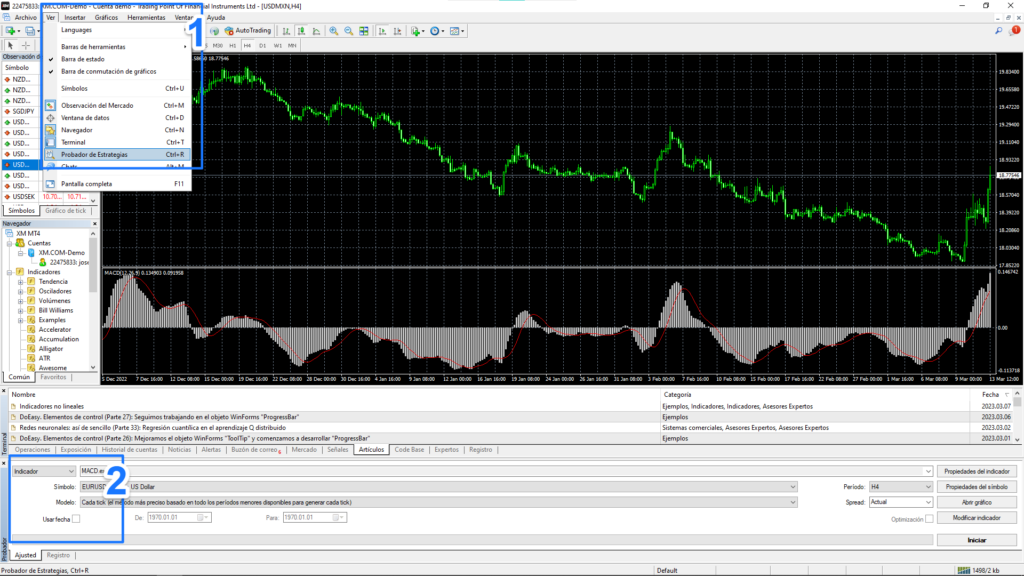Viewport: 1024px width, 576px height.
Task: Select the arrow cursor tool
Action: pos(10,46)
